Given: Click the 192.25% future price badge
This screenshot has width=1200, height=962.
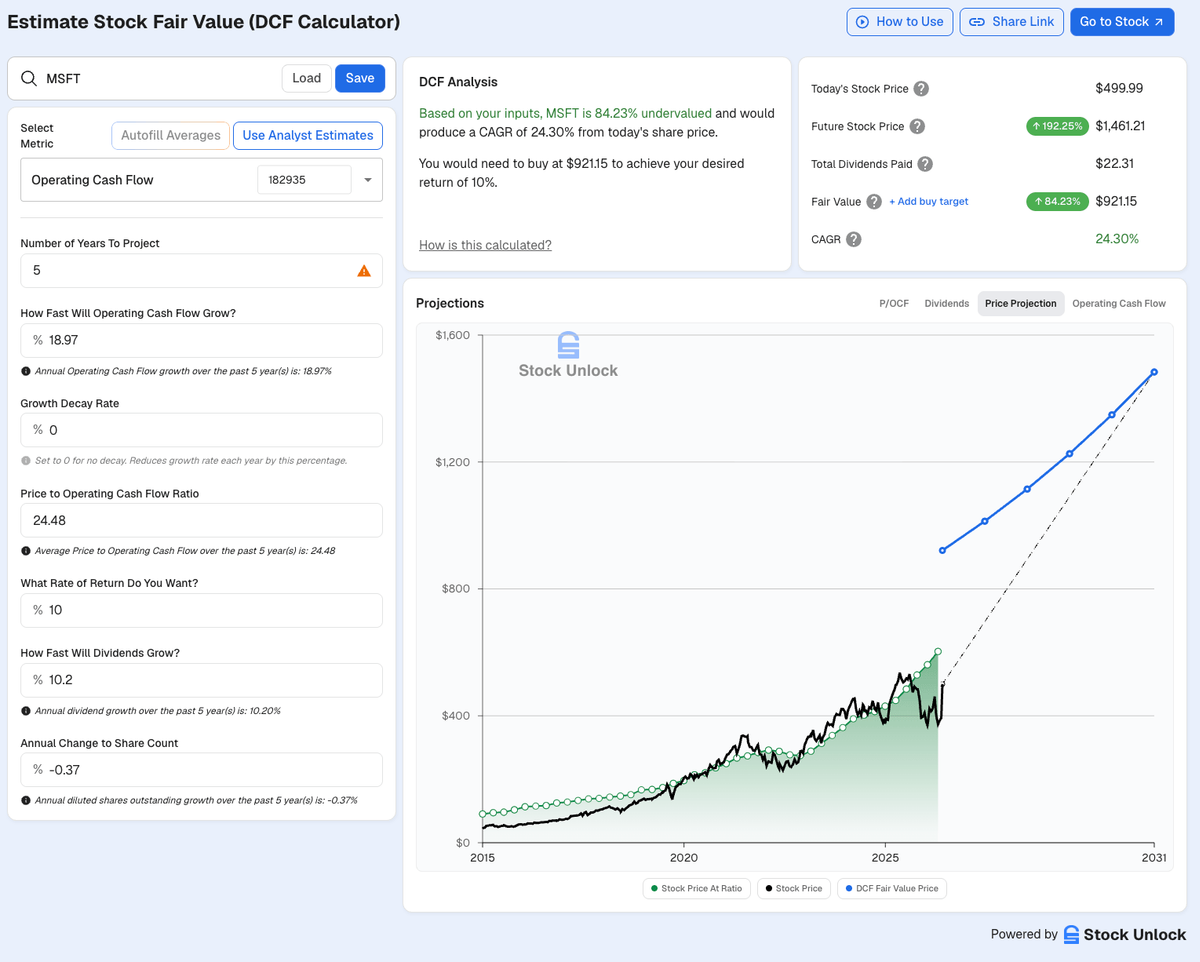Looking at the screenshot, I should pyautogui.click(x=1058, y=127).
